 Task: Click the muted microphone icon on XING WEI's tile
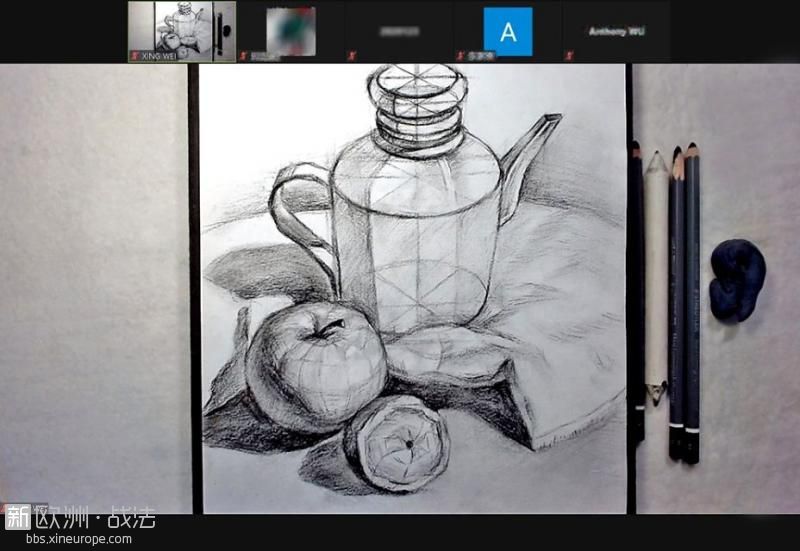(x=134, y=56)
